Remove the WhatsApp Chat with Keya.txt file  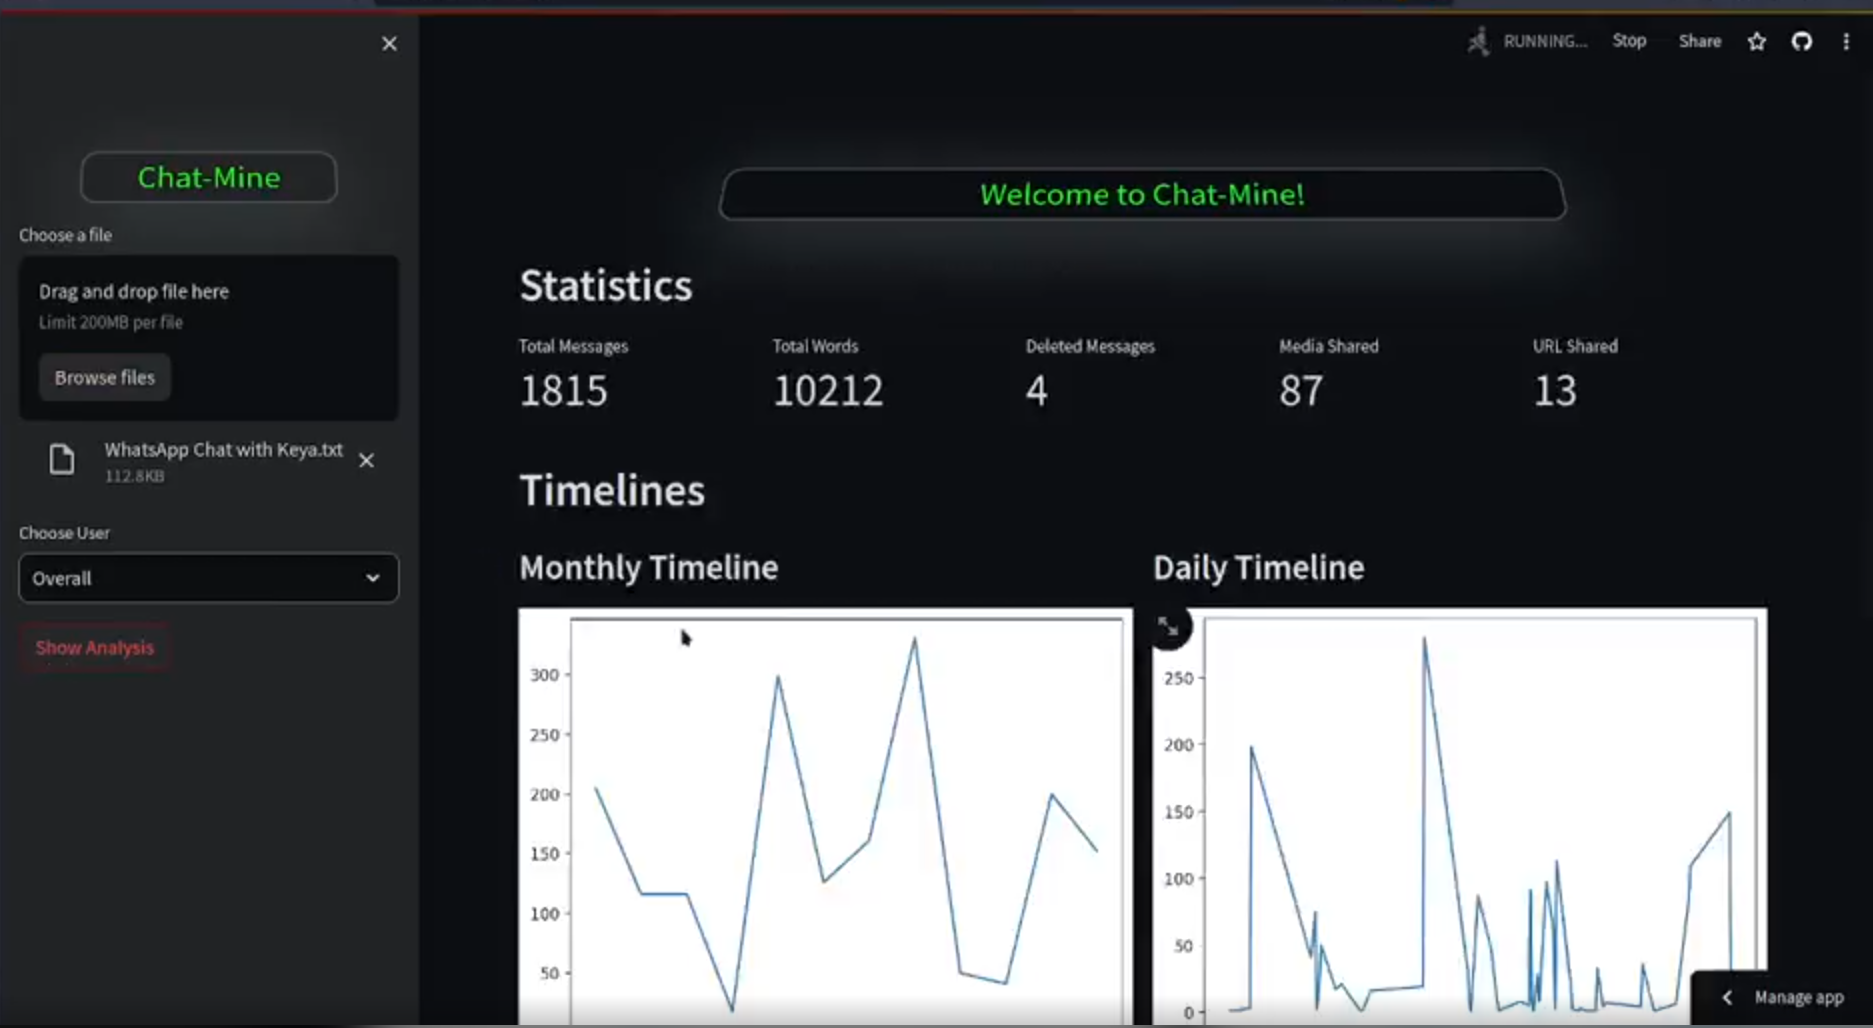point(366,460)
